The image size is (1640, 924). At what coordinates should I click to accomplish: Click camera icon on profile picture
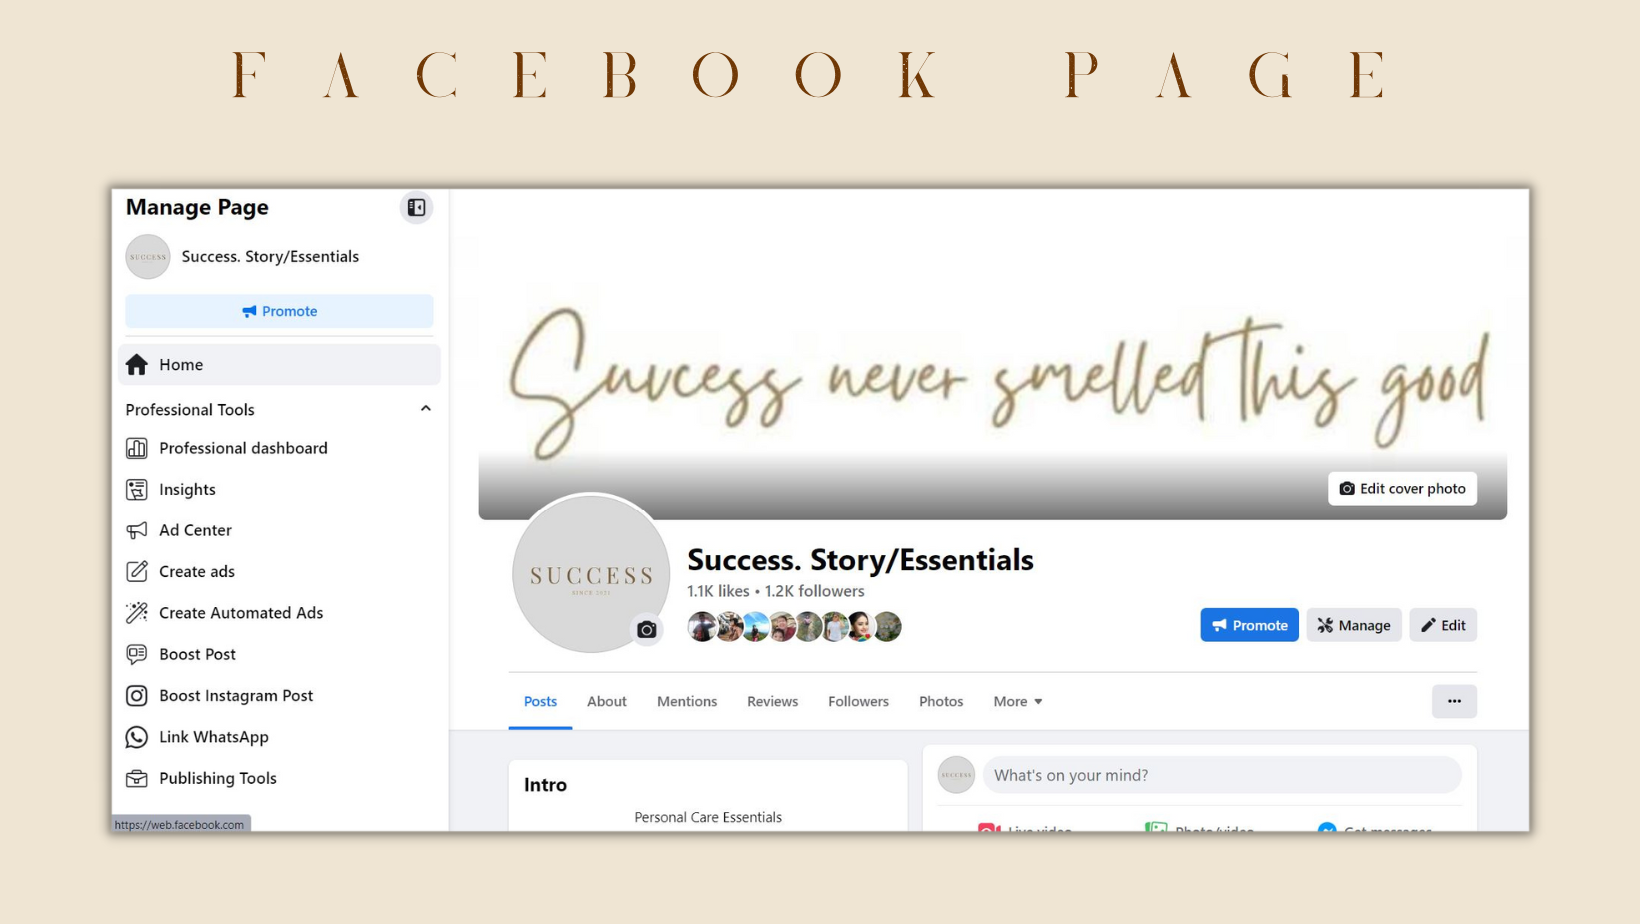[647, 629]
